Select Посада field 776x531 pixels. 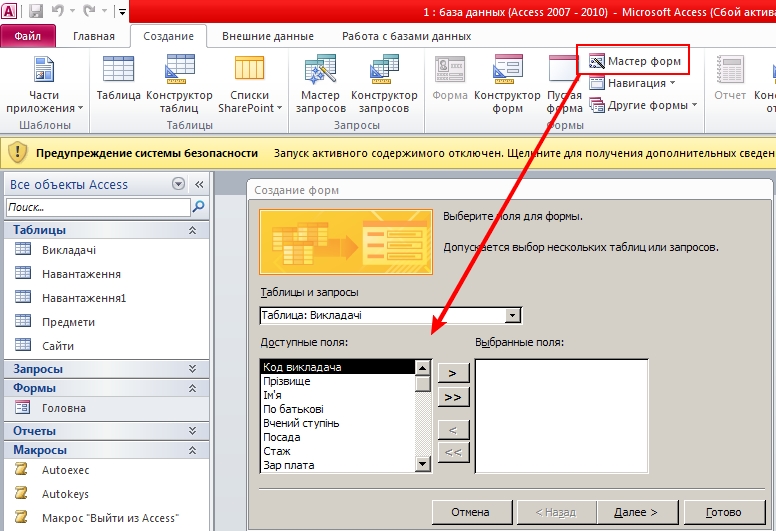[x=339, y=437]
